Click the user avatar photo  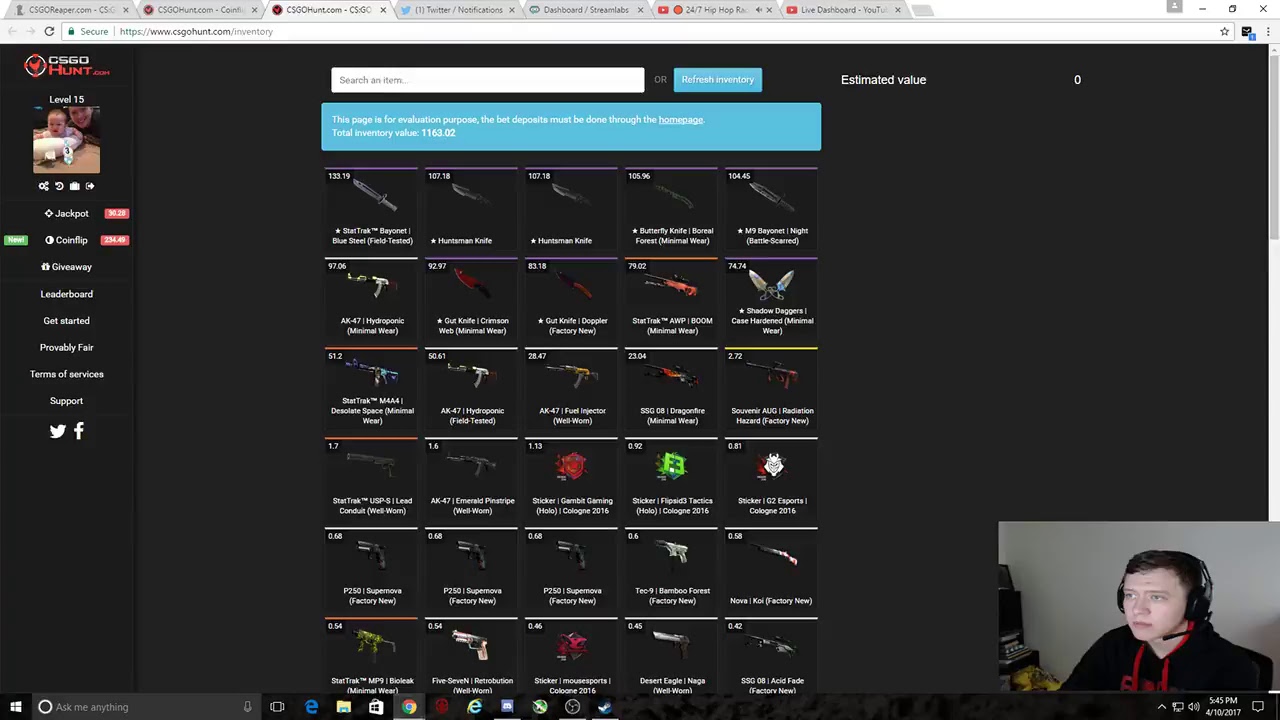coord(66,140)
